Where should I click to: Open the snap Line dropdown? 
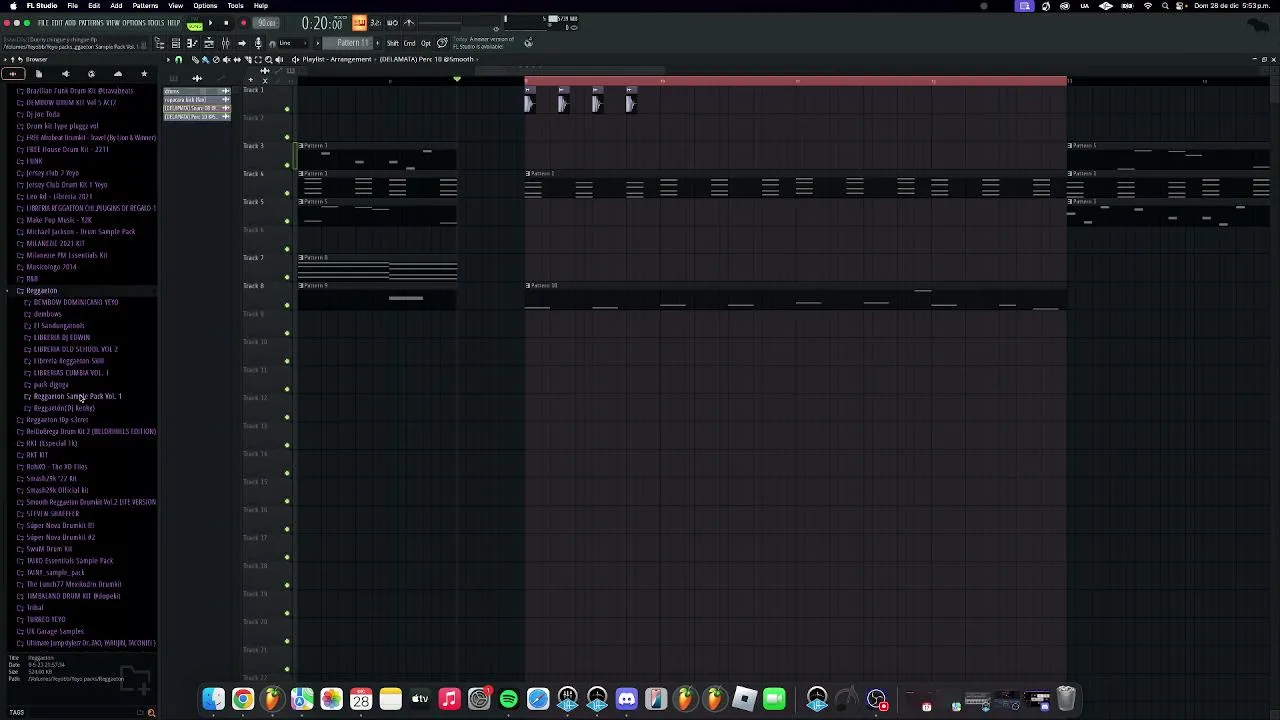tap(293, 43)
